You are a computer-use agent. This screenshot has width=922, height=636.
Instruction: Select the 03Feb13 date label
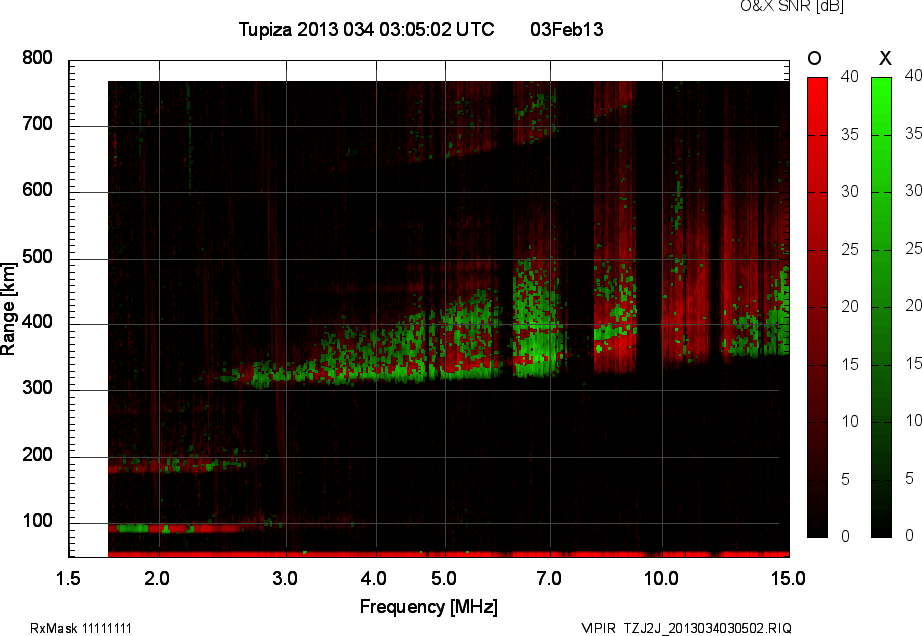(566, 30)
